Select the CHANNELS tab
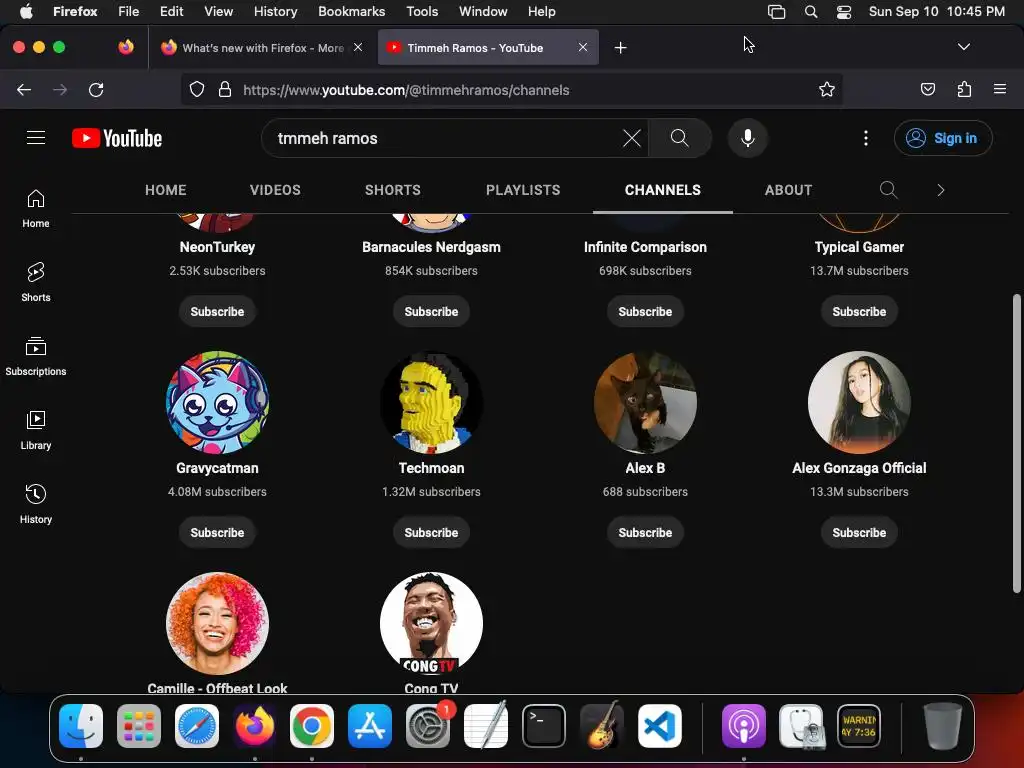 662,190
